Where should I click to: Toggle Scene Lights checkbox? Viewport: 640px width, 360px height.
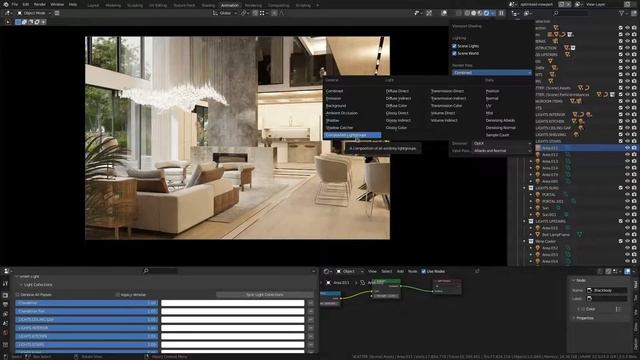coord(454,46)
